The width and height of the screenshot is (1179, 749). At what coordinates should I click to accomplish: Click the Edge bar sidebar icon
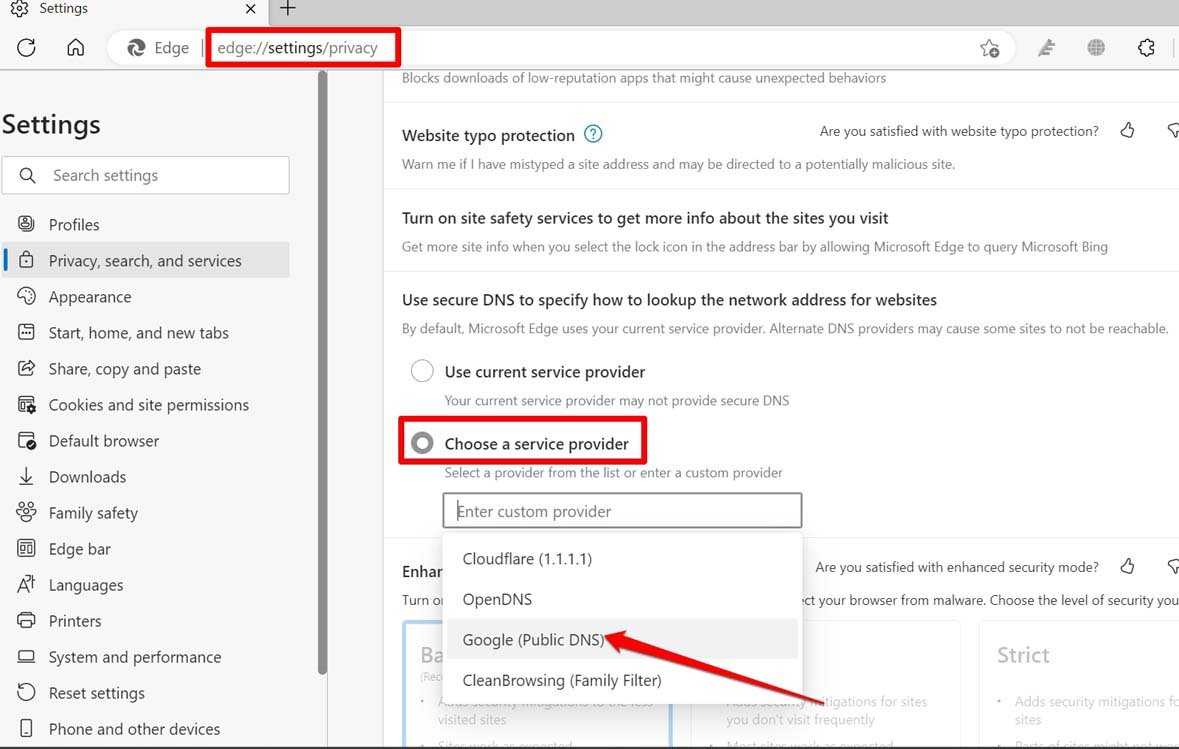26,548
